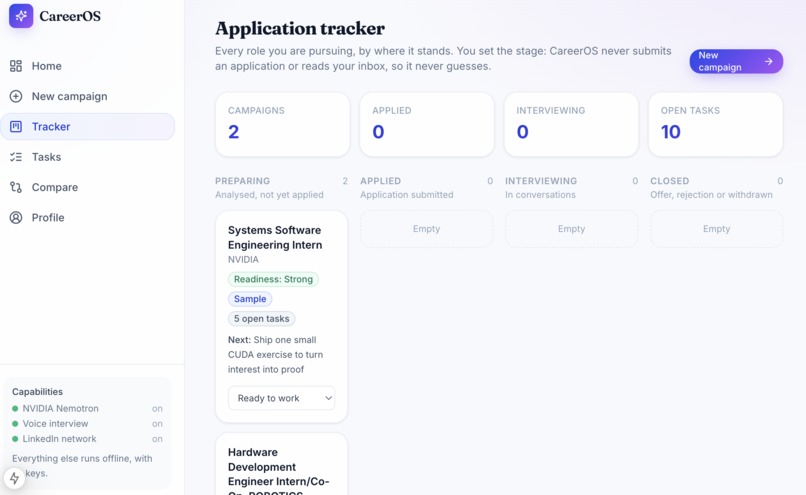Select the Tracker sidebar item
Viewport: 806px width, 495px height.
pos(87,126)
